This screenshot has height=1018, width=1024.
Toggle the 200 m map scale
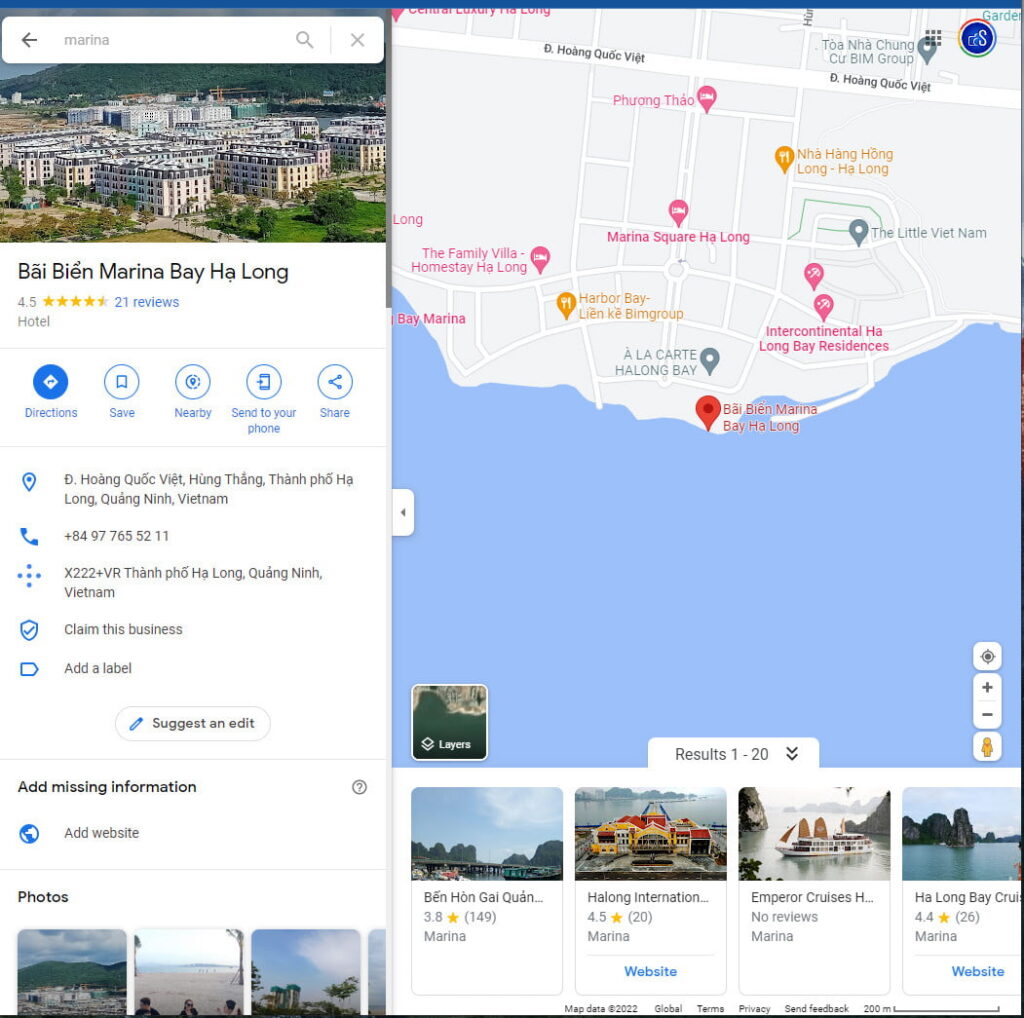[931, 1009]
